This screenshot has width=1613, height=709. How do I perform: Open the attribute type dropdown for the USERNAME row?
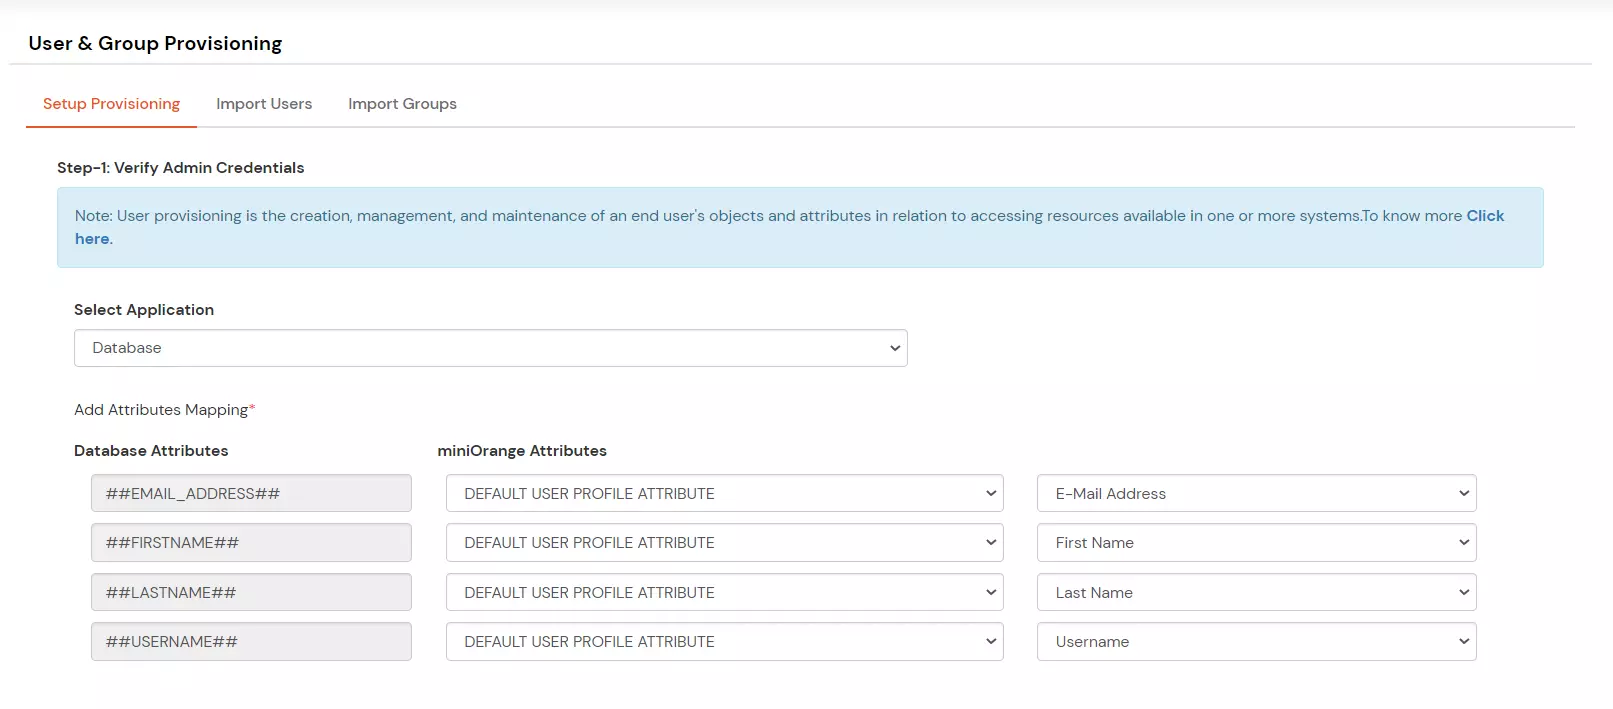point(724,641)
